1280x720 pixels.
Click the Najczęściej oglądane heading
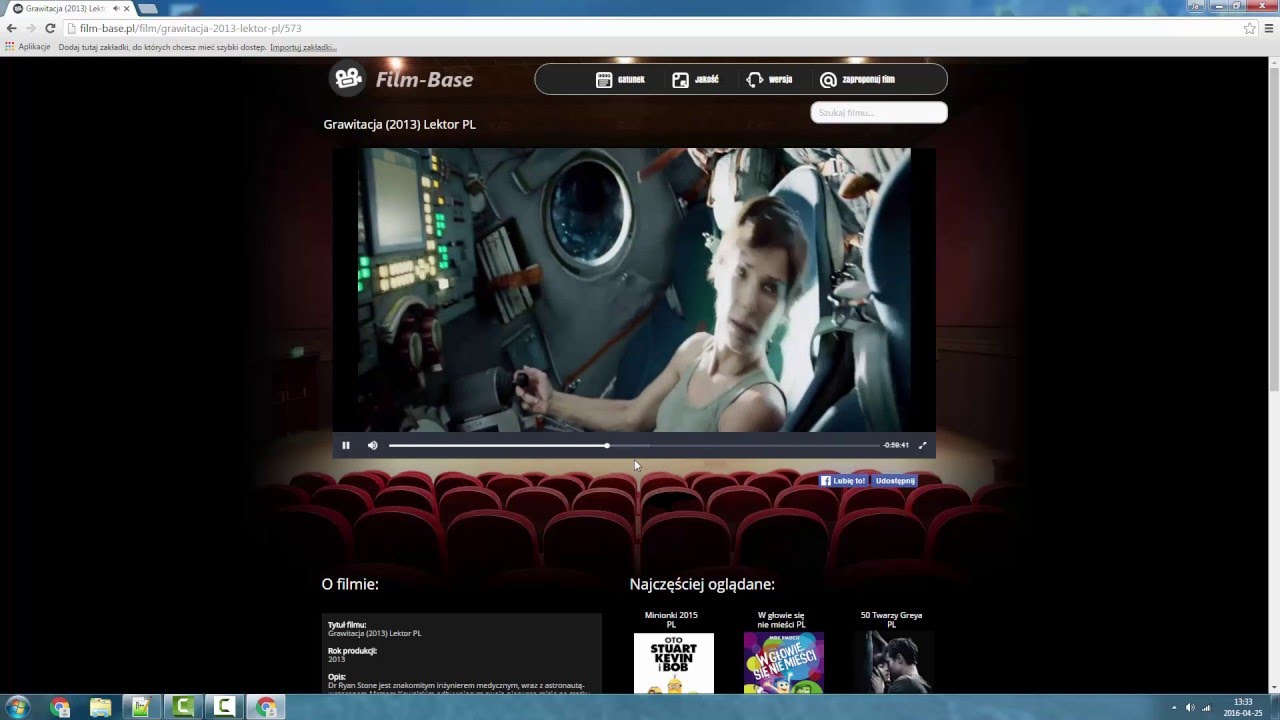(702, 584)
